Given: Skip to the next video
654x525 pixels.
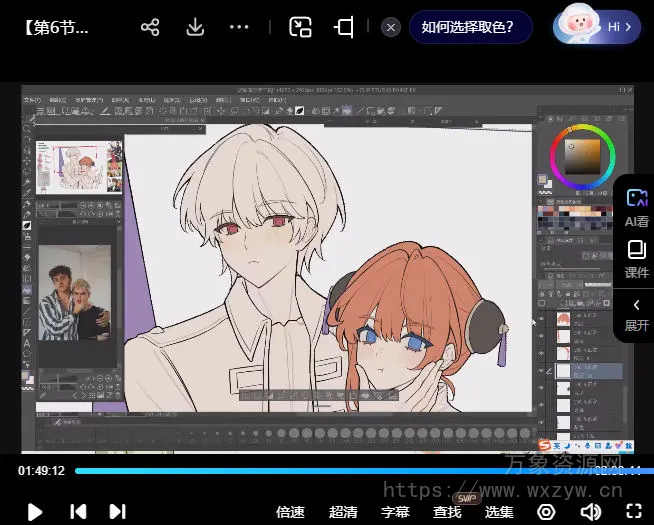Looking at the screenshot, I should pyautogui.click(x=117, y=511).
